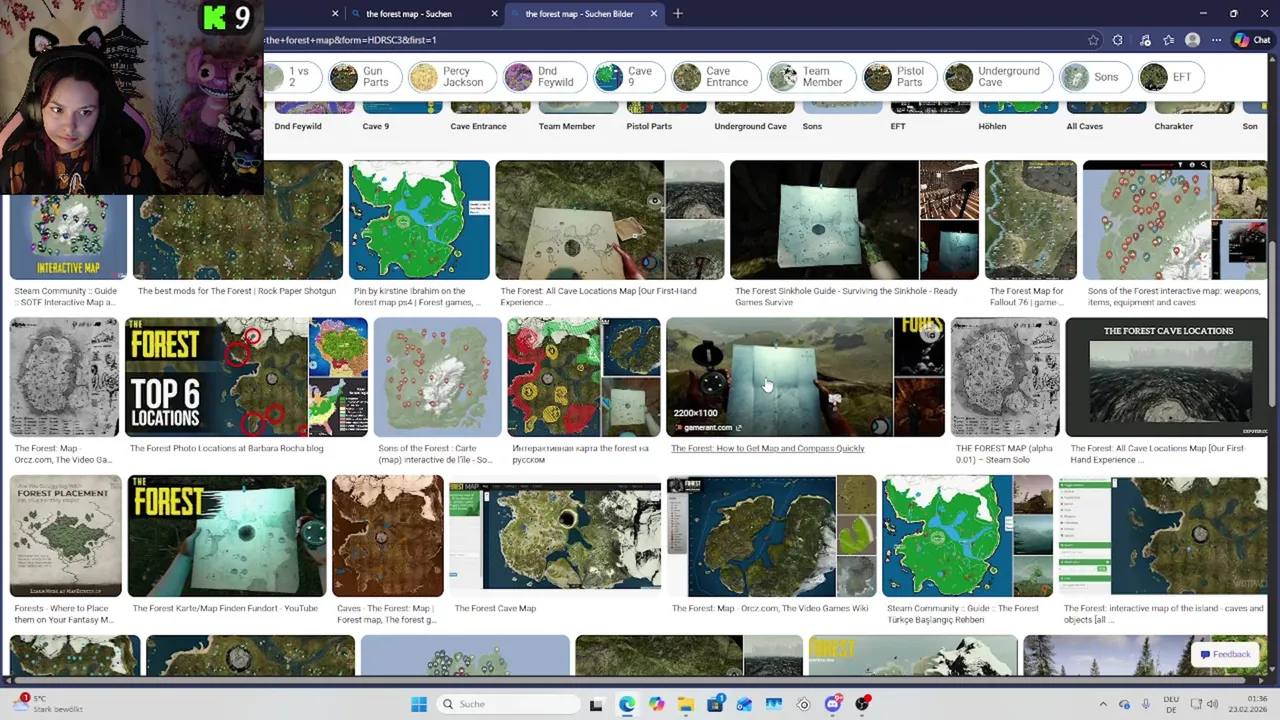Open the green map Pin by kirstine Ibrahim
1280x720 pixels.
tap(419, 220)
